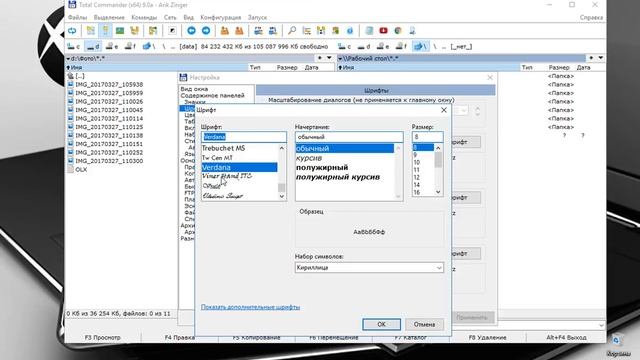This screenshot has width=640, height=360.
Task: Go back using the blue left arrow
Action: 191,31
